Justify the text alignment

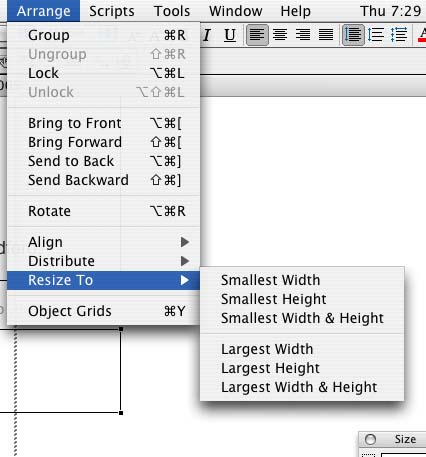[326, 35]
